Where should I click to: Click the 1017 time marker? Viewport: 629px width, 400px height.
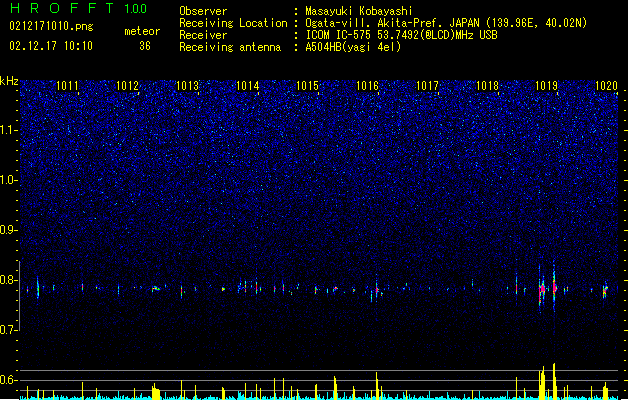click(427, 86)
